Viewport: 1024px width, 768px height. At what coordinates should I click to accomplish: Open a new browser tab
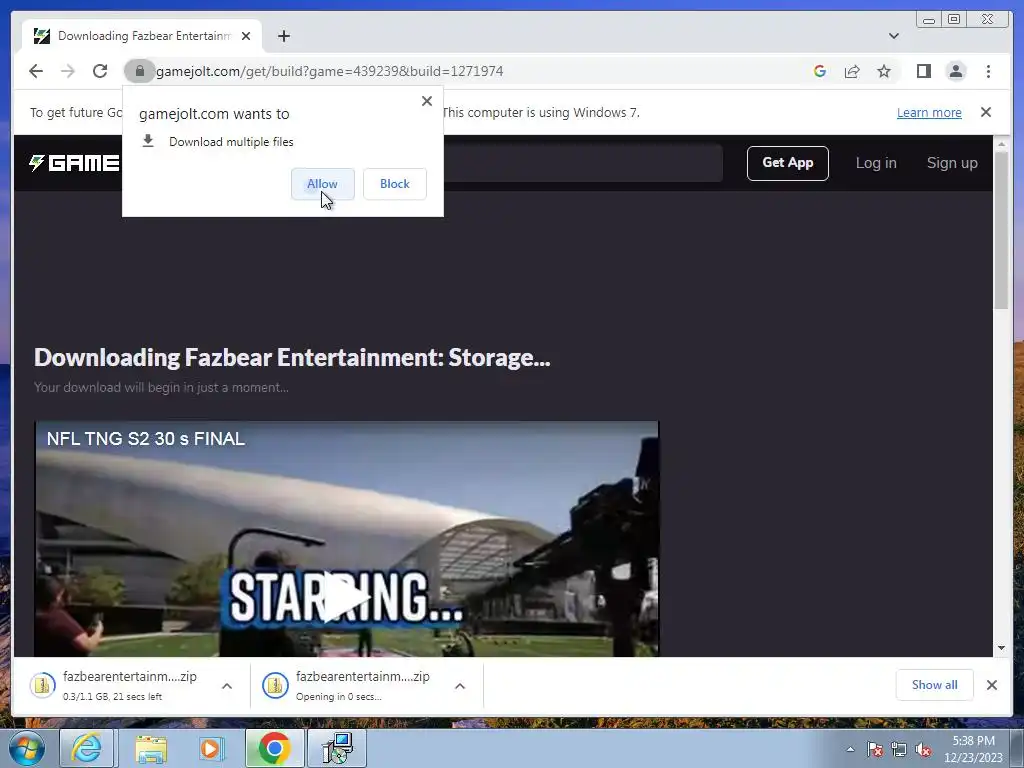[283, 36]
